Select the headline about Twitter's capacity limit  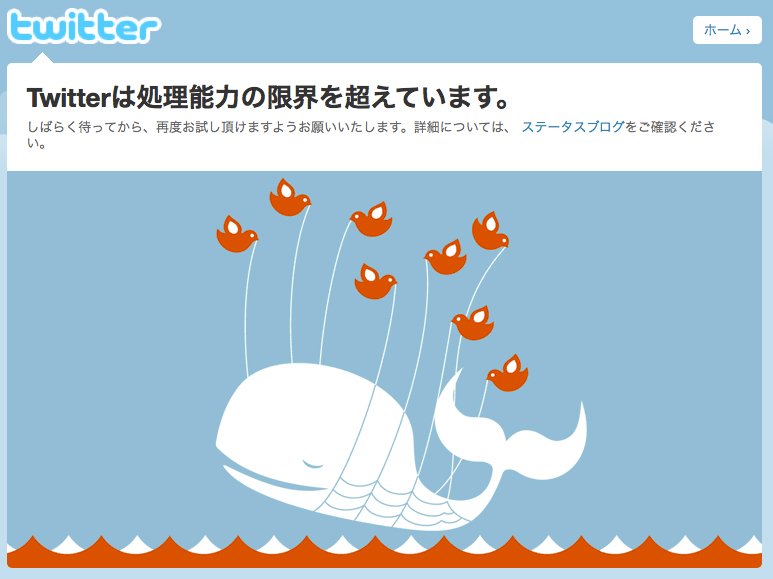pyautogui.click(x=268, y=97)
